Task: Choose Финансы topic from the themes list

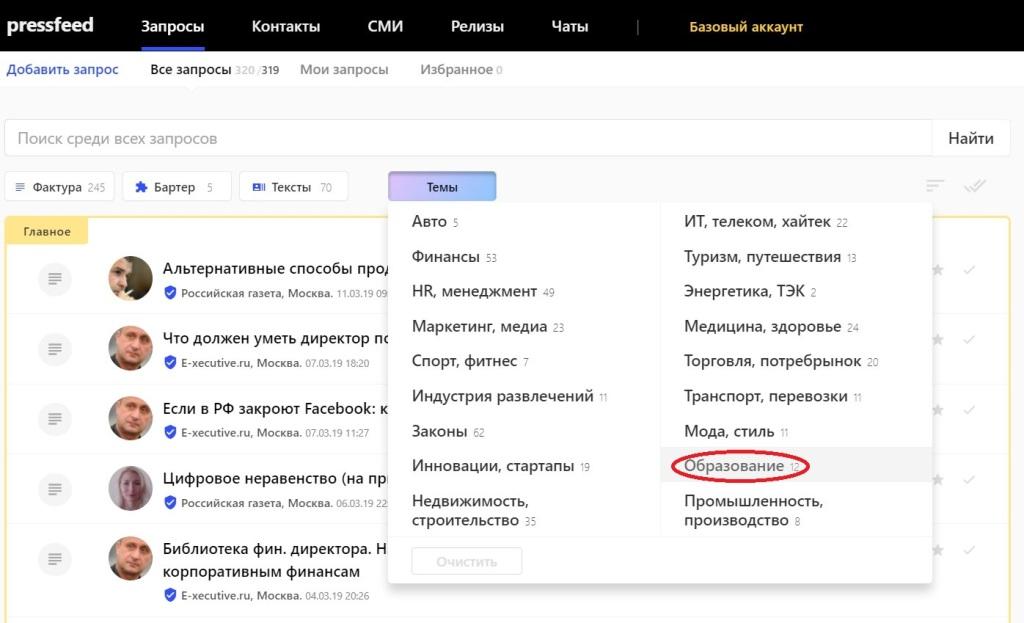Action: 446,257
